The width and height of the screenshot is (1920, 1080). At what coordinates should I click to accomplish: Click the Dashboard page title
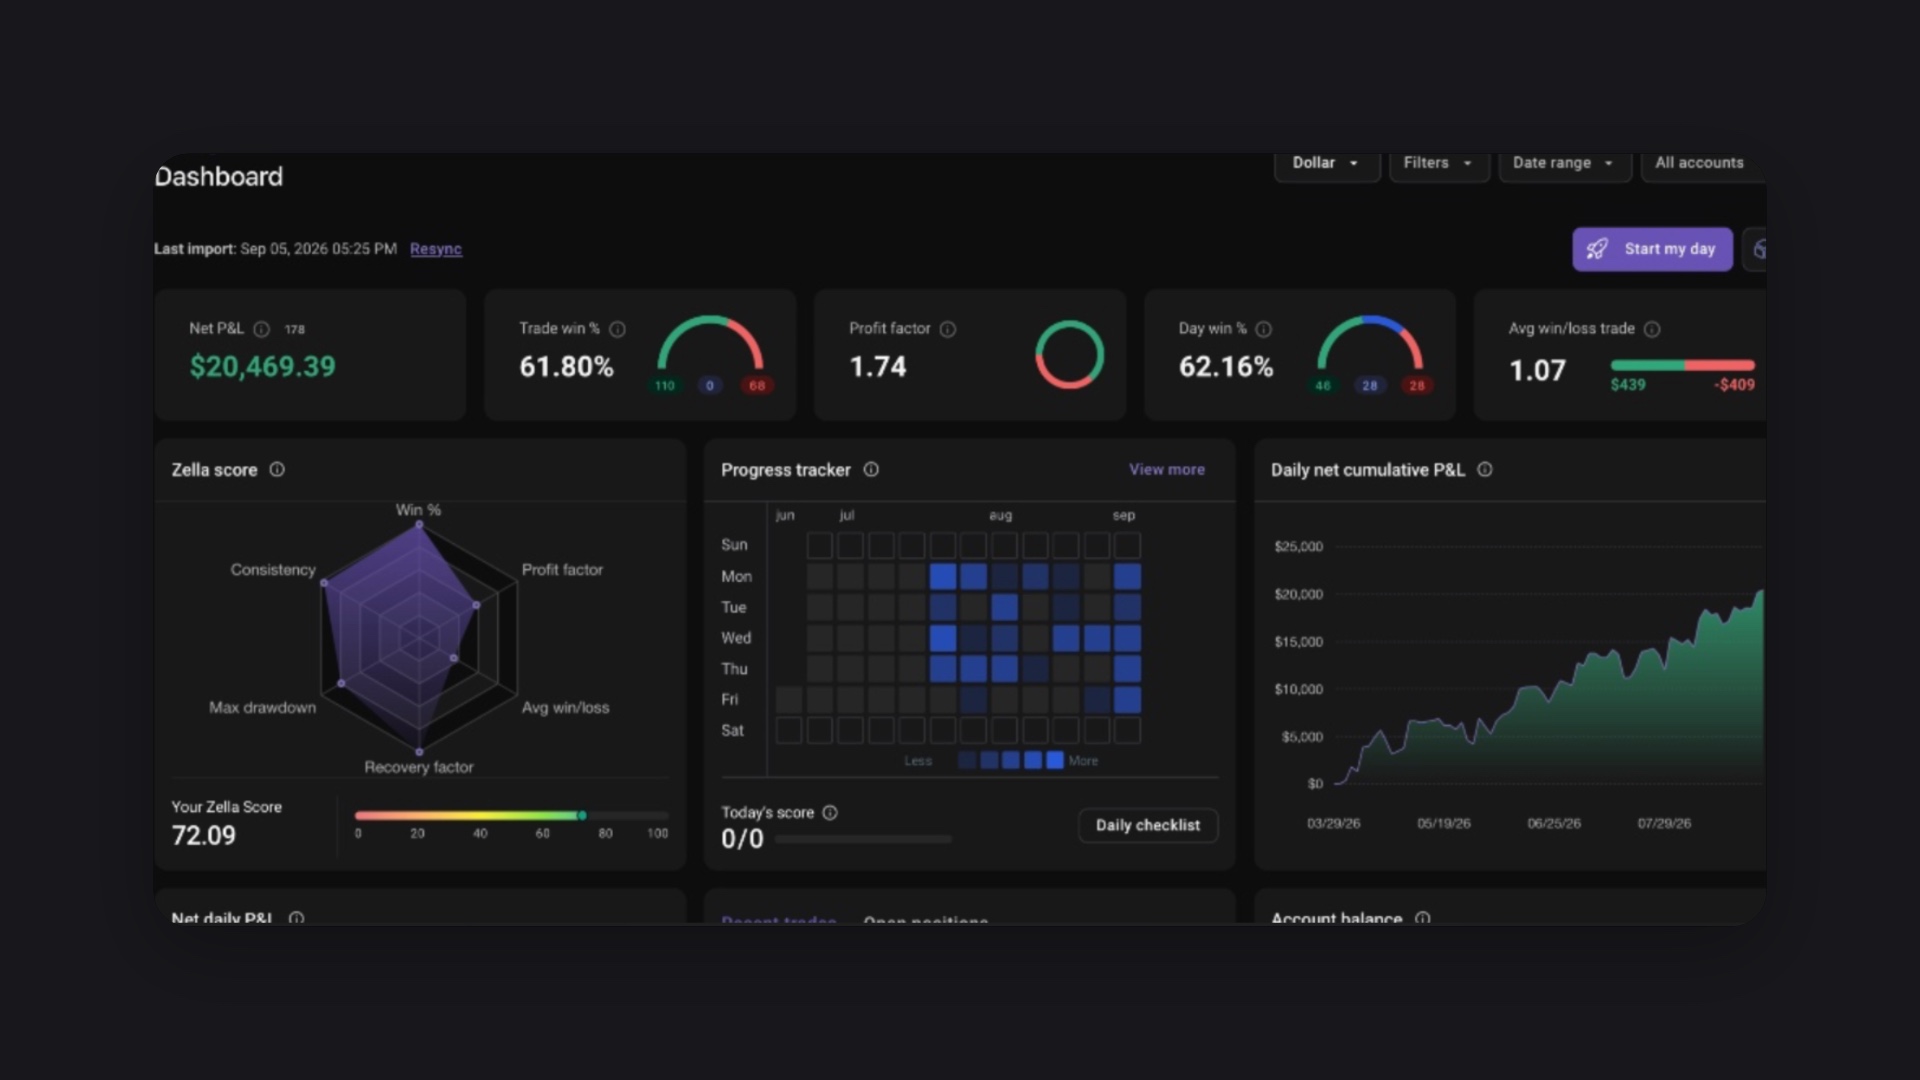[x=219, y=177]
